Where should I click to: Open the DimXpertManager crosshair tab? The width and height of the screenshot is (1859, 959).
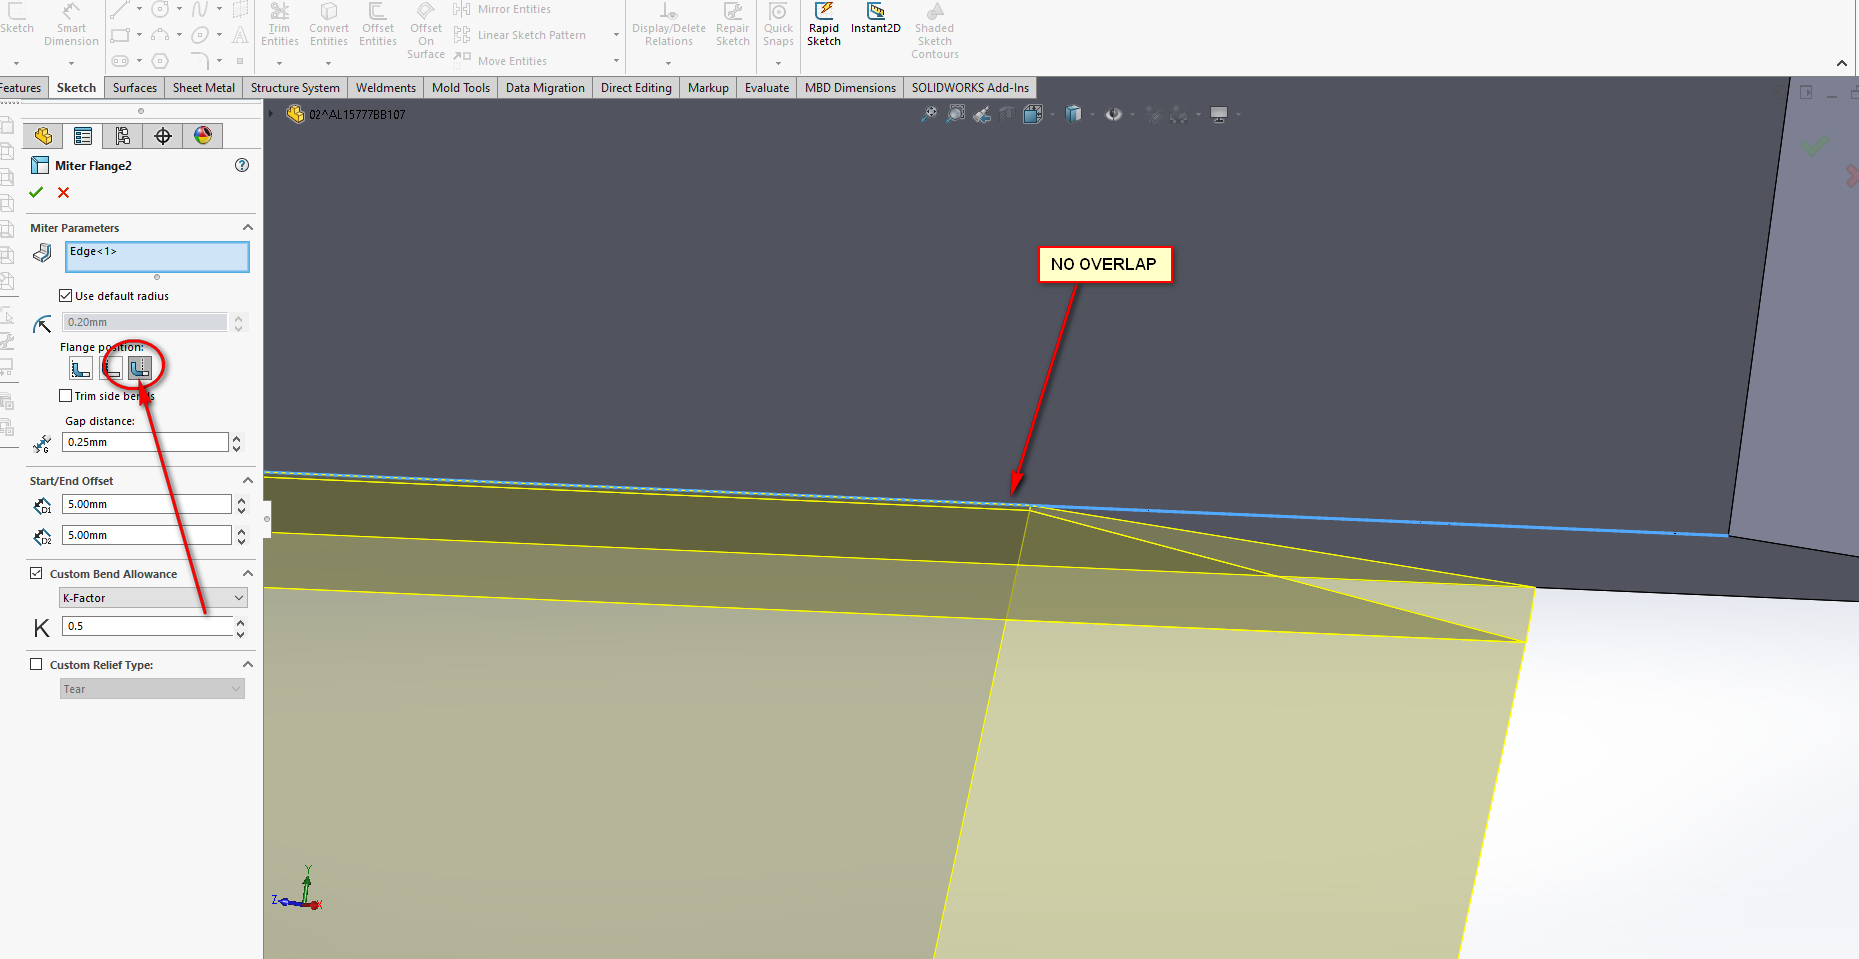pyautogui.click(x=163, y=136)
